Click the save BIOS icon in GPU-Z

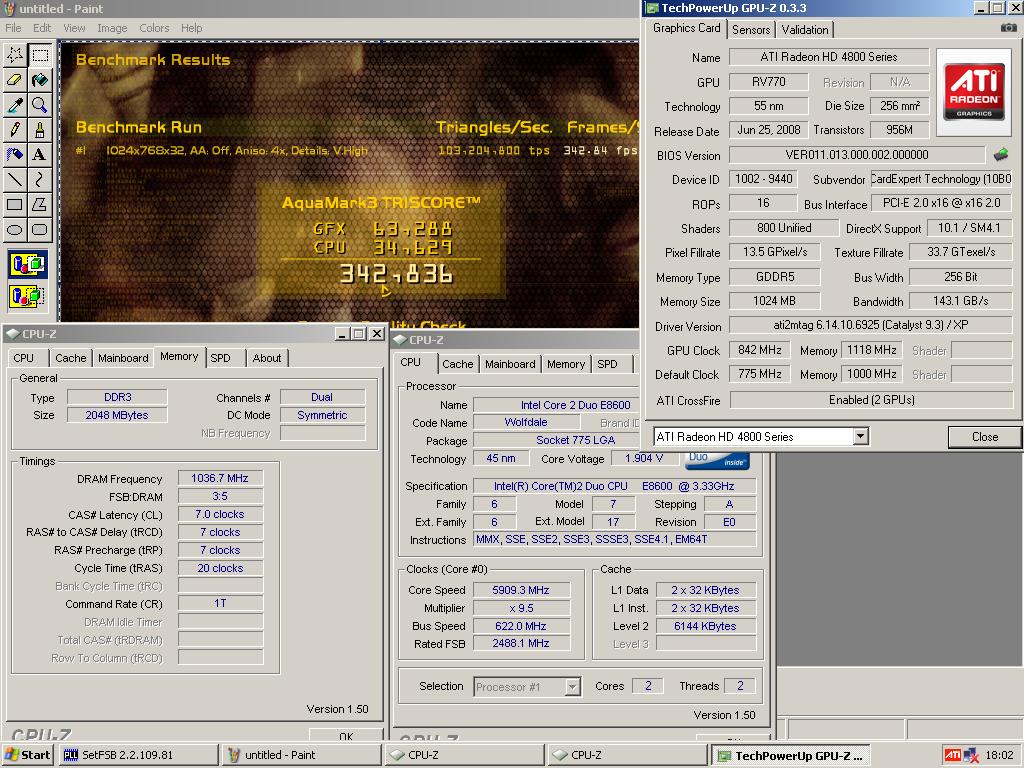tap(1000, 155)
